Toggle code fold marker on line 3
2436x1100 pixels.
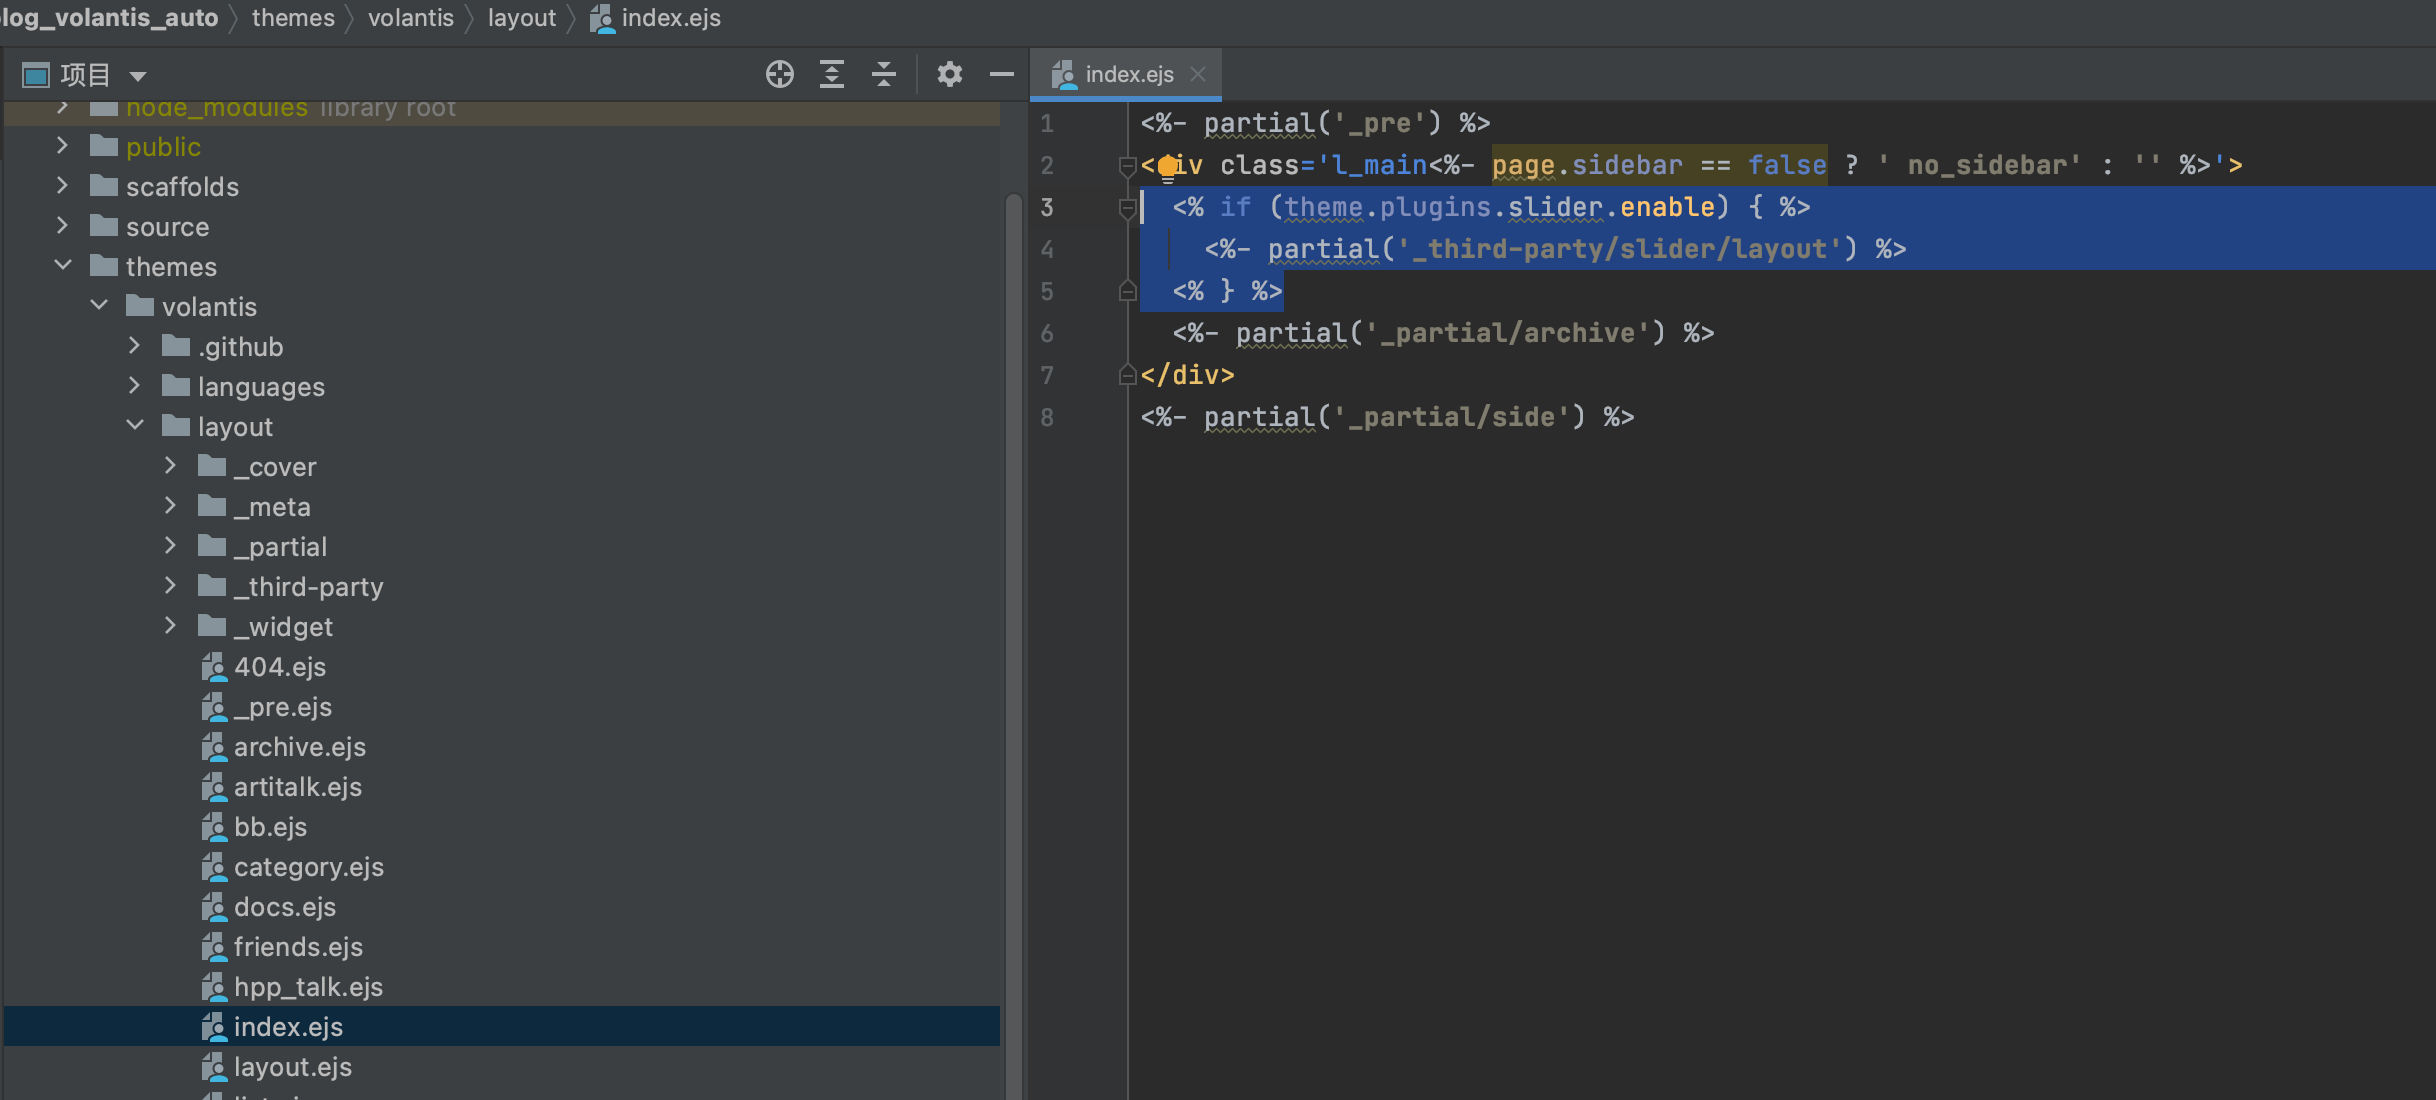tap(1127, 208)
